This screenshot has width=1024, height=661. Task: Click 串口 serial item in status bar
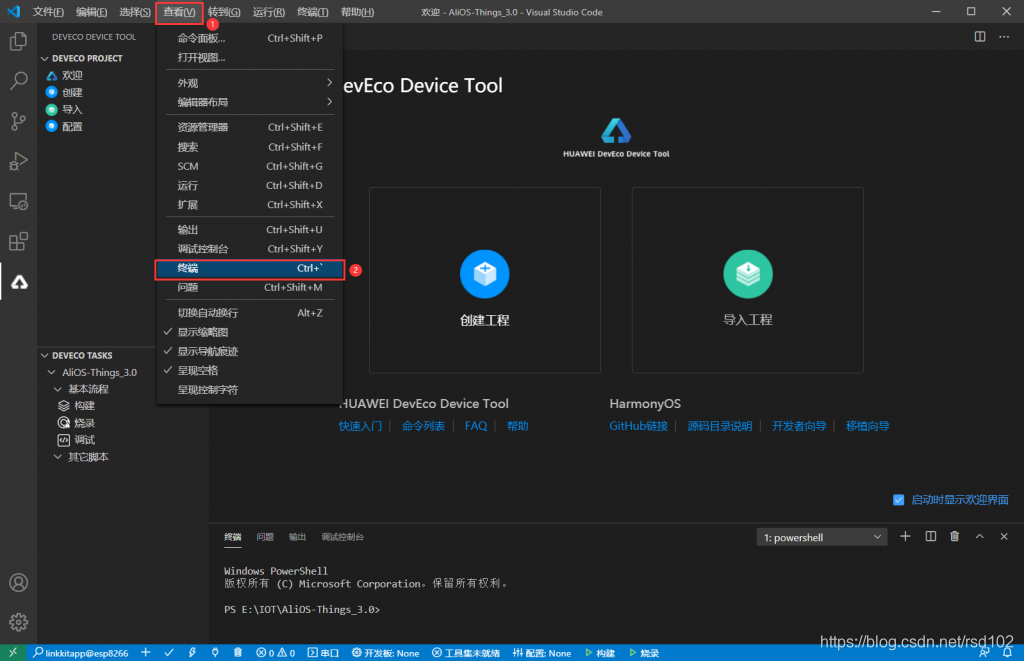[x=323, y=653]
